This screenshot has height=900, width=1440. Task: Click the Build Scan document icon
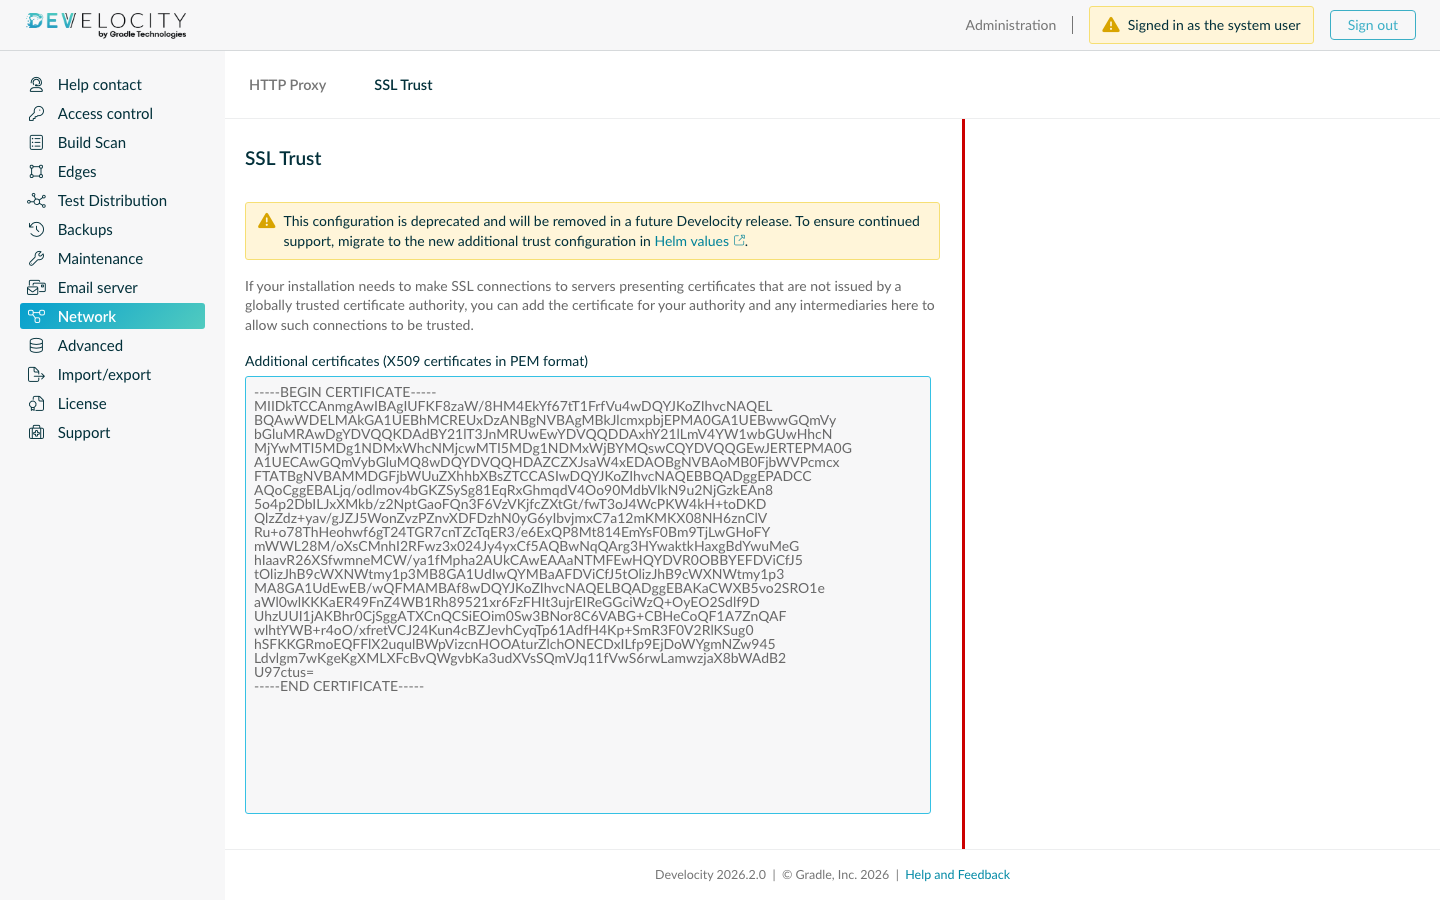coord(37,143)
